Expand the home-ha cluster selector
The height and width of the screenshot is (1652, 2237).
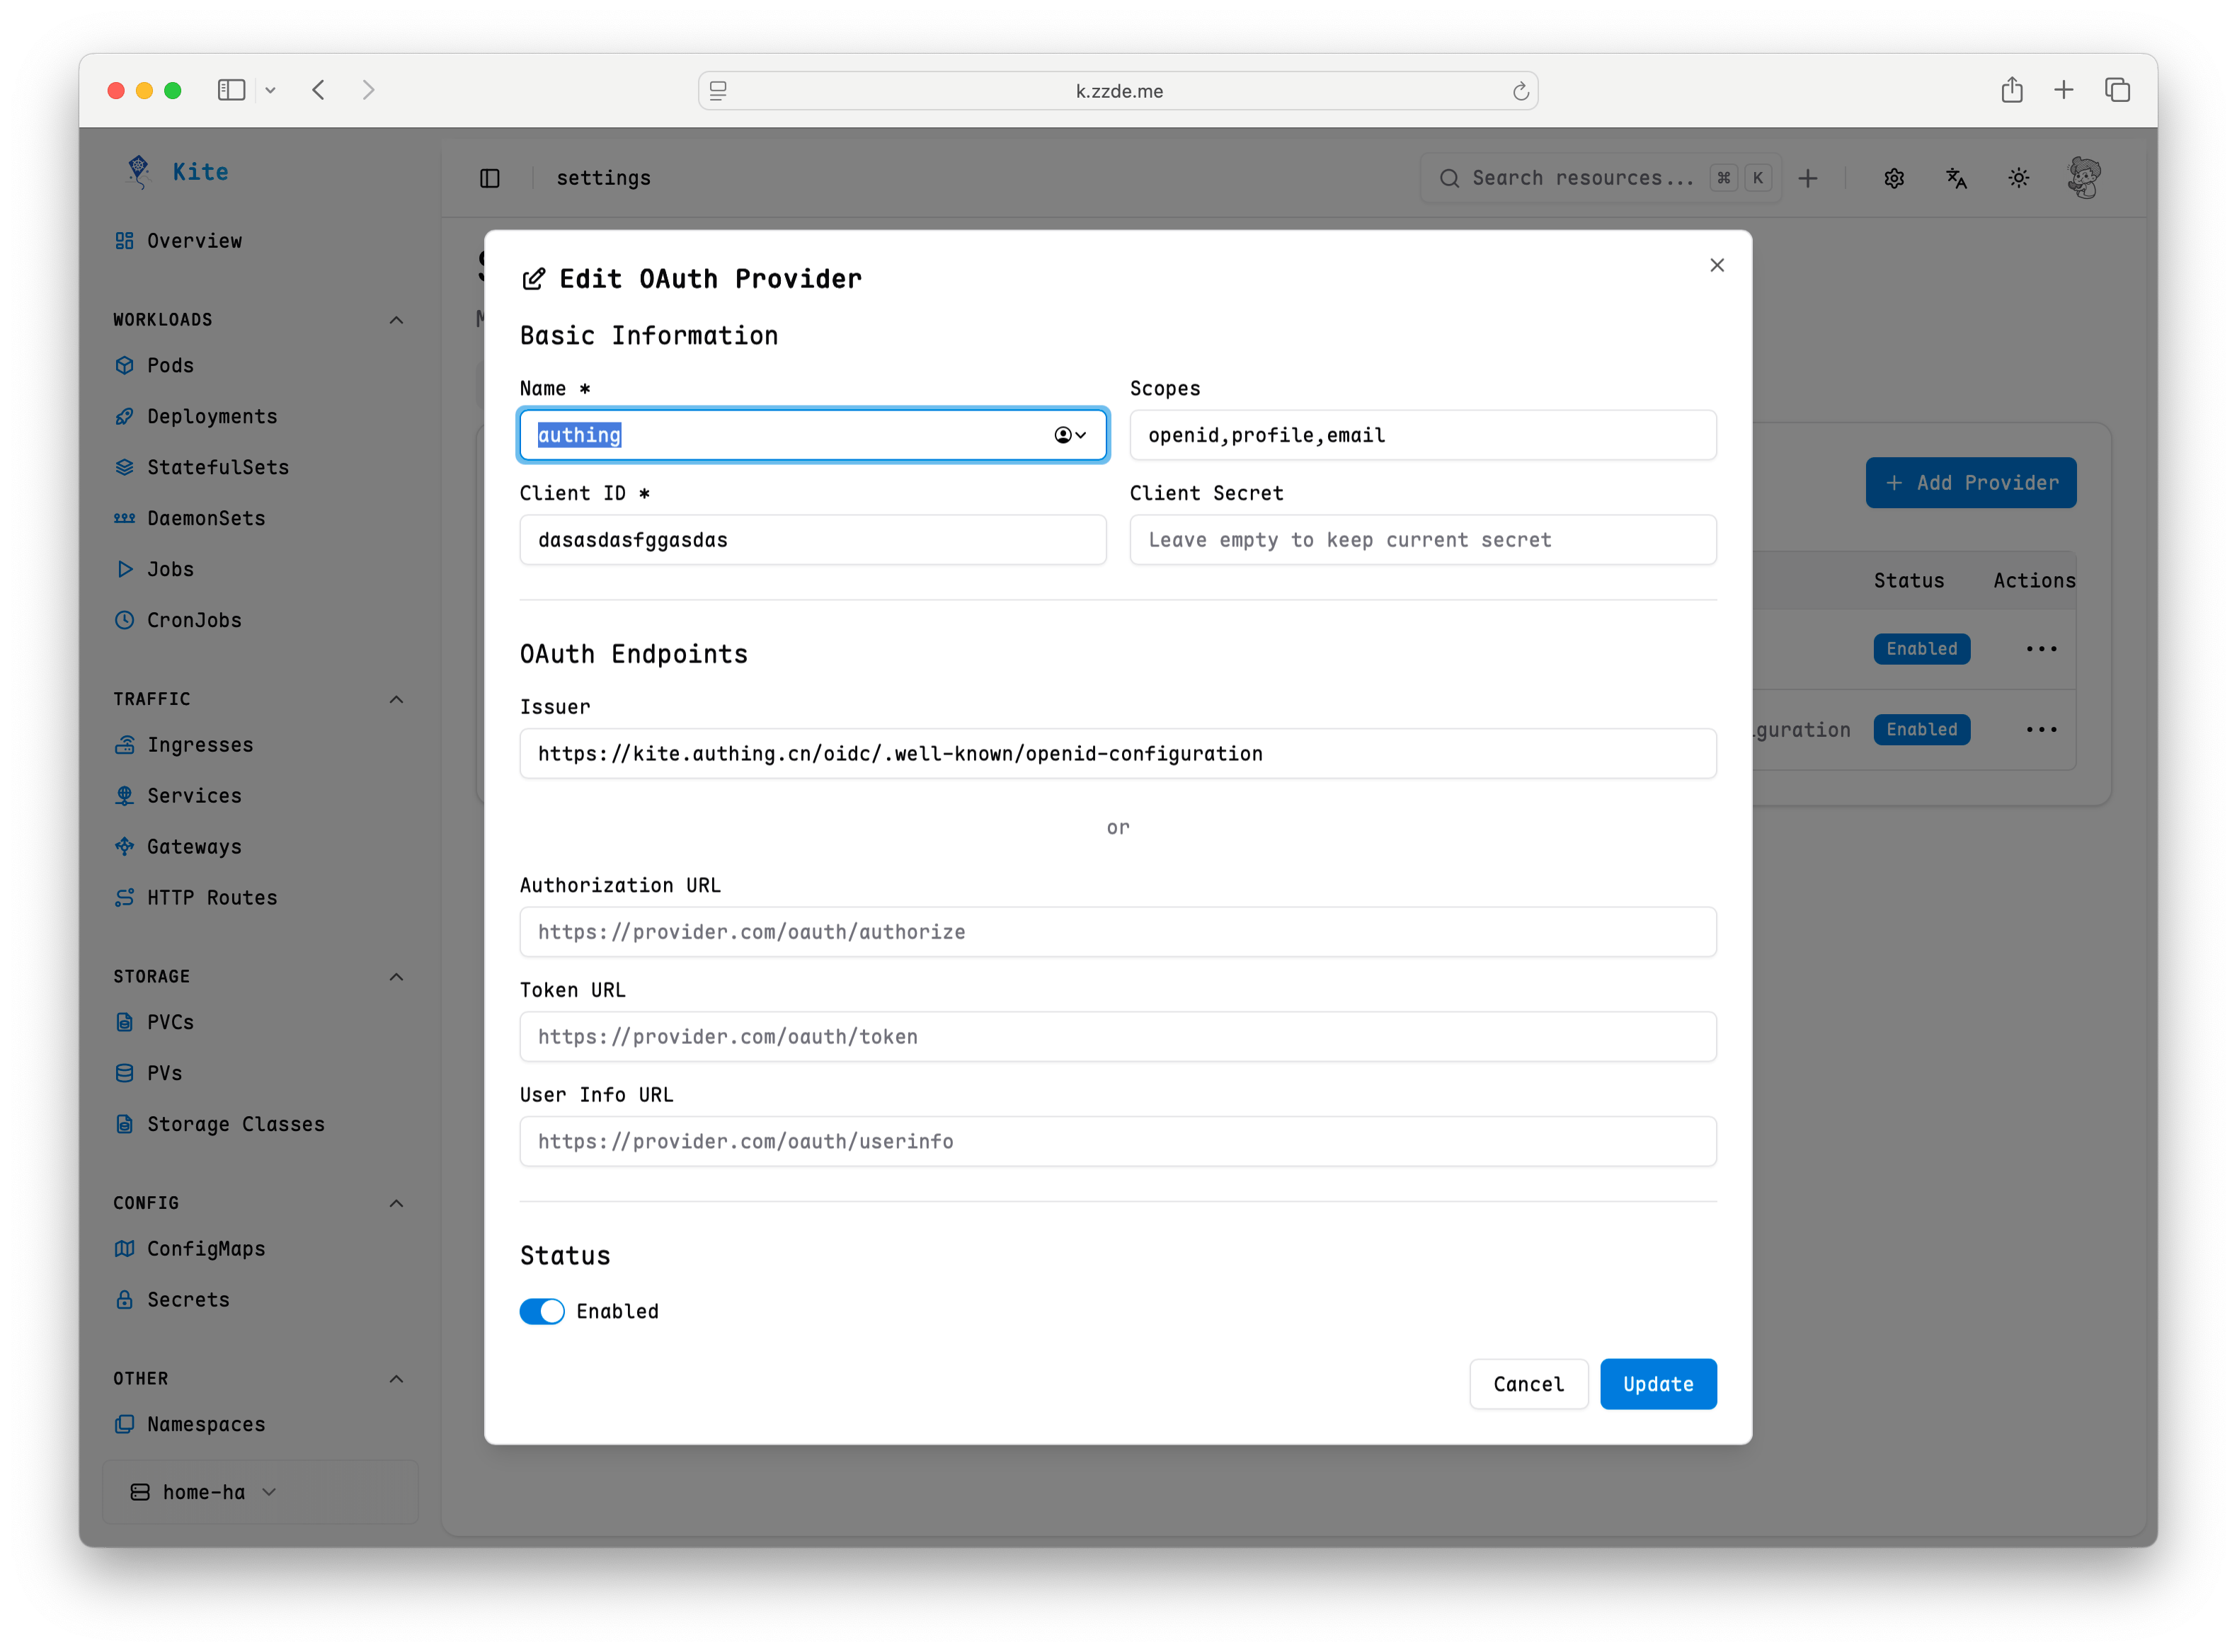[x=201, y=1491]
